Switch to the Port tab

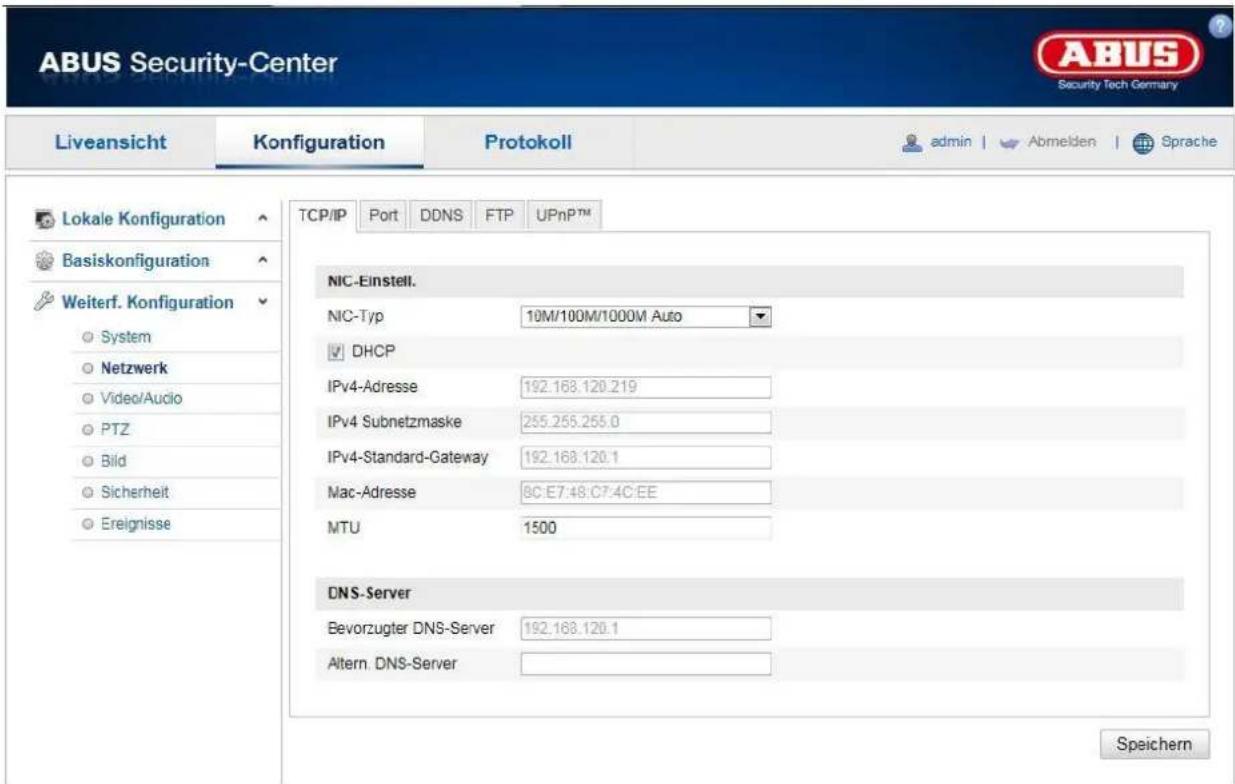pyautogui.click(x=384, y=217)
